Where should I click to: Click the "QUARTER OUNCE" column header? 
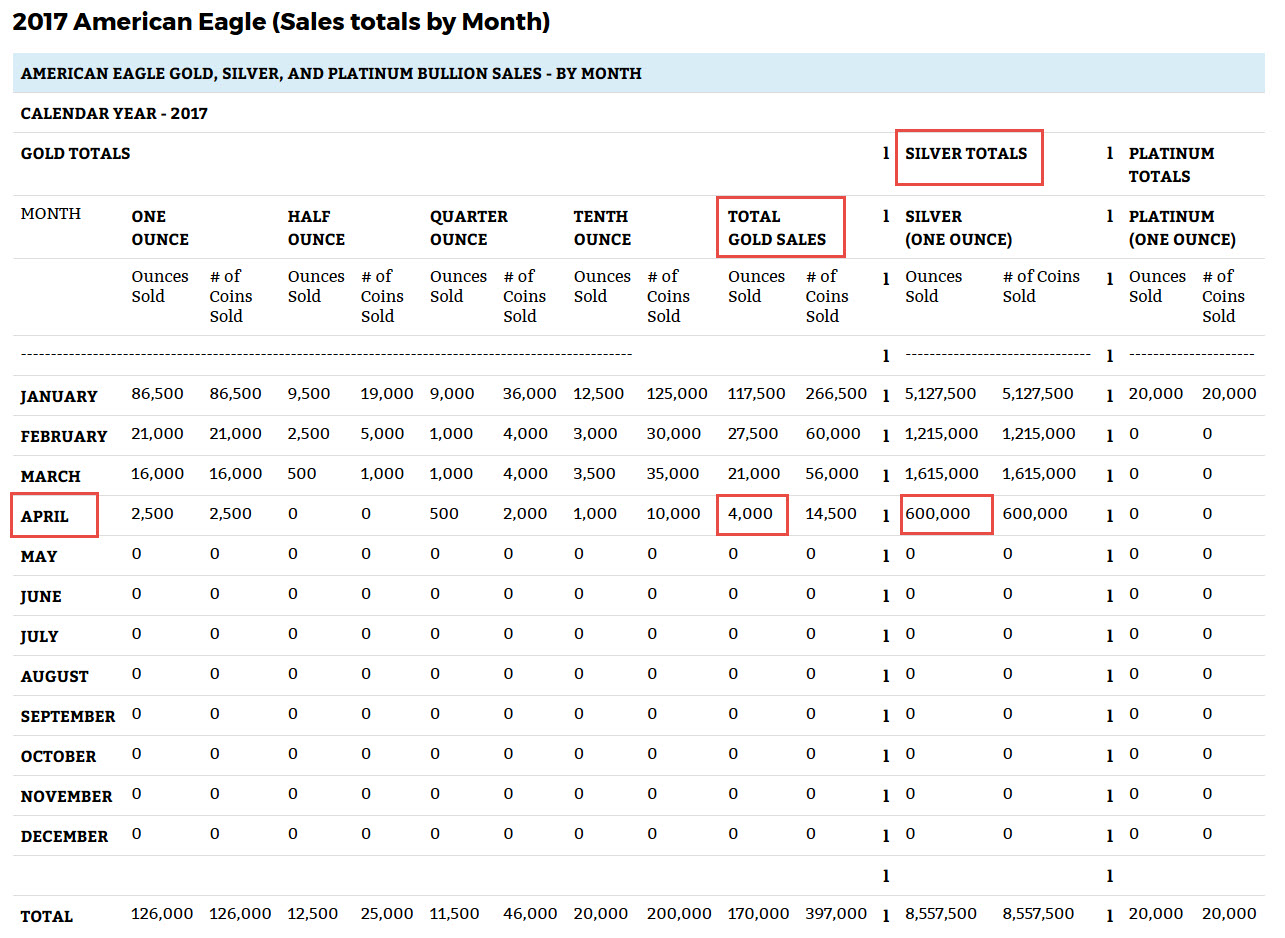469,228
